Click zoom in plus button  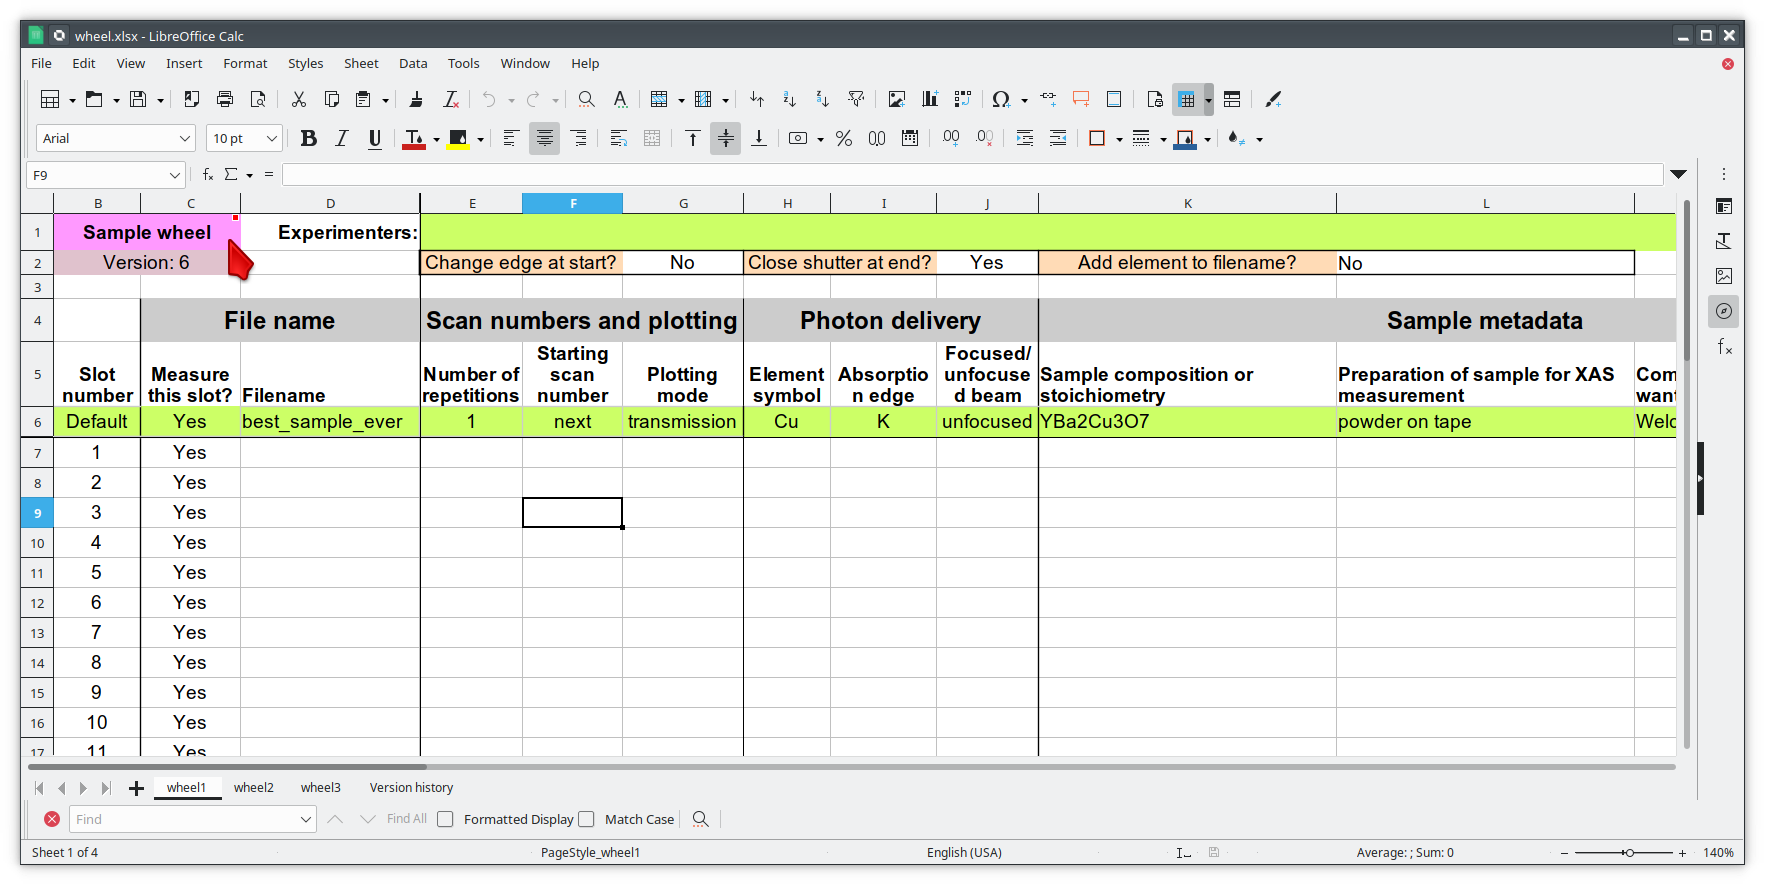(1682, 853)
